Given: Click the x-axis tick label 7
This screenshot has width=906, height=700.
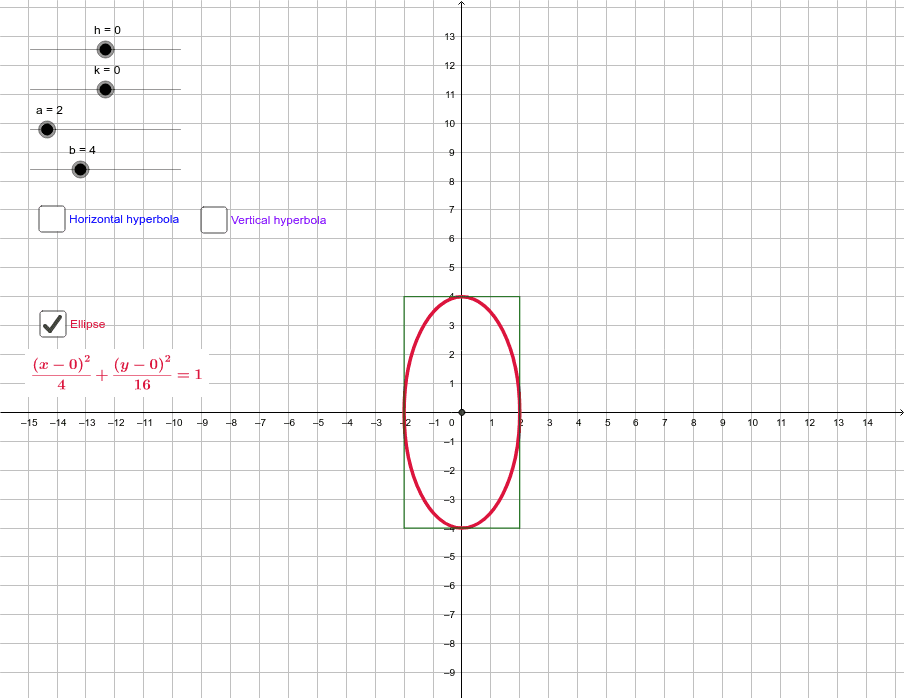Looking at the screenshot, I should (664, 423).
